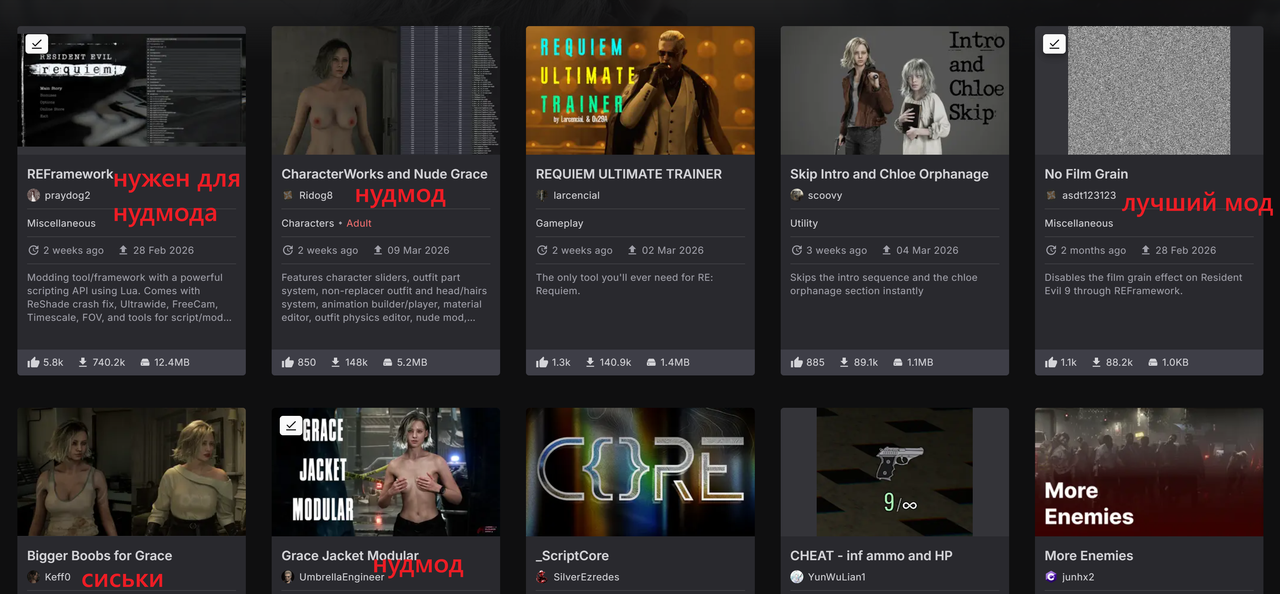Click the Adult tag on CharacterWorks card
Image resolution: width=1280 pixels, height=594 pixels.
pyautogui.click(x=359, y=223)
